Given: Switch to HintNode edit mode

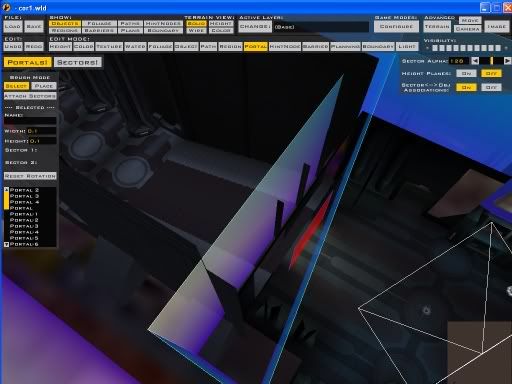Looking at the screenshot, I should pyautogui.click(x=285, y=47).
